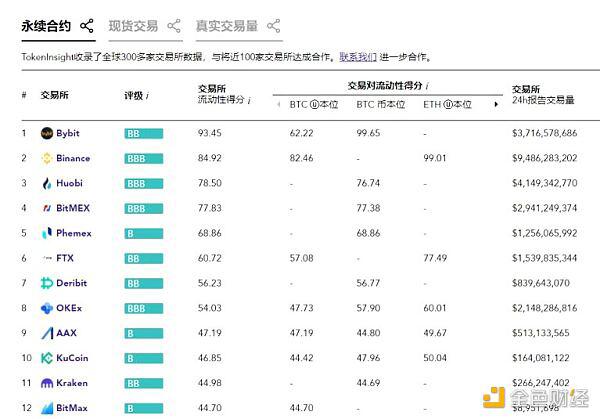Click OKEx's ETH score 60.01

[435, 308]
